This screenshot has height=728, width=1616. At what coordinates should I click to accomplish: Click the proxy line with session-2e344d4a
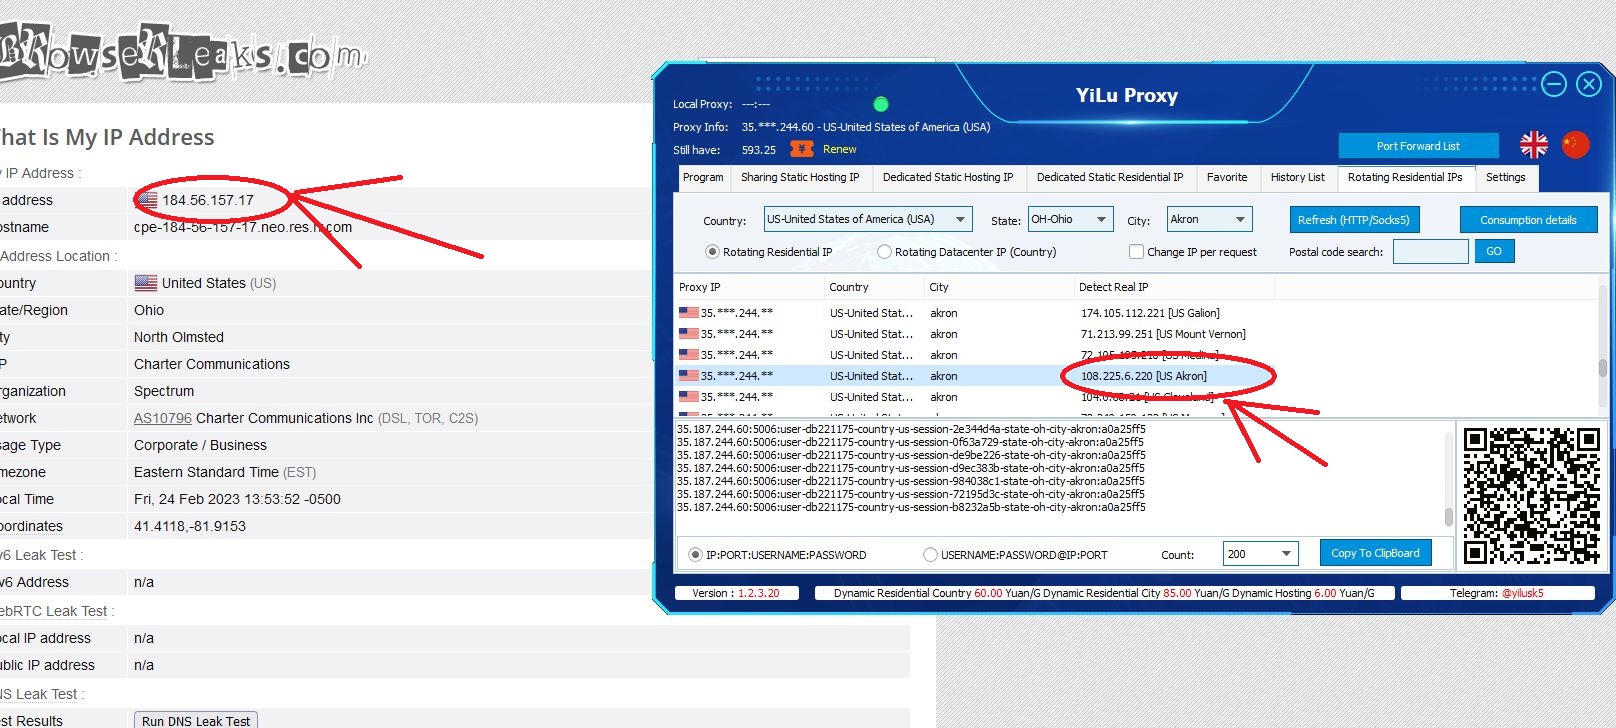911,429
